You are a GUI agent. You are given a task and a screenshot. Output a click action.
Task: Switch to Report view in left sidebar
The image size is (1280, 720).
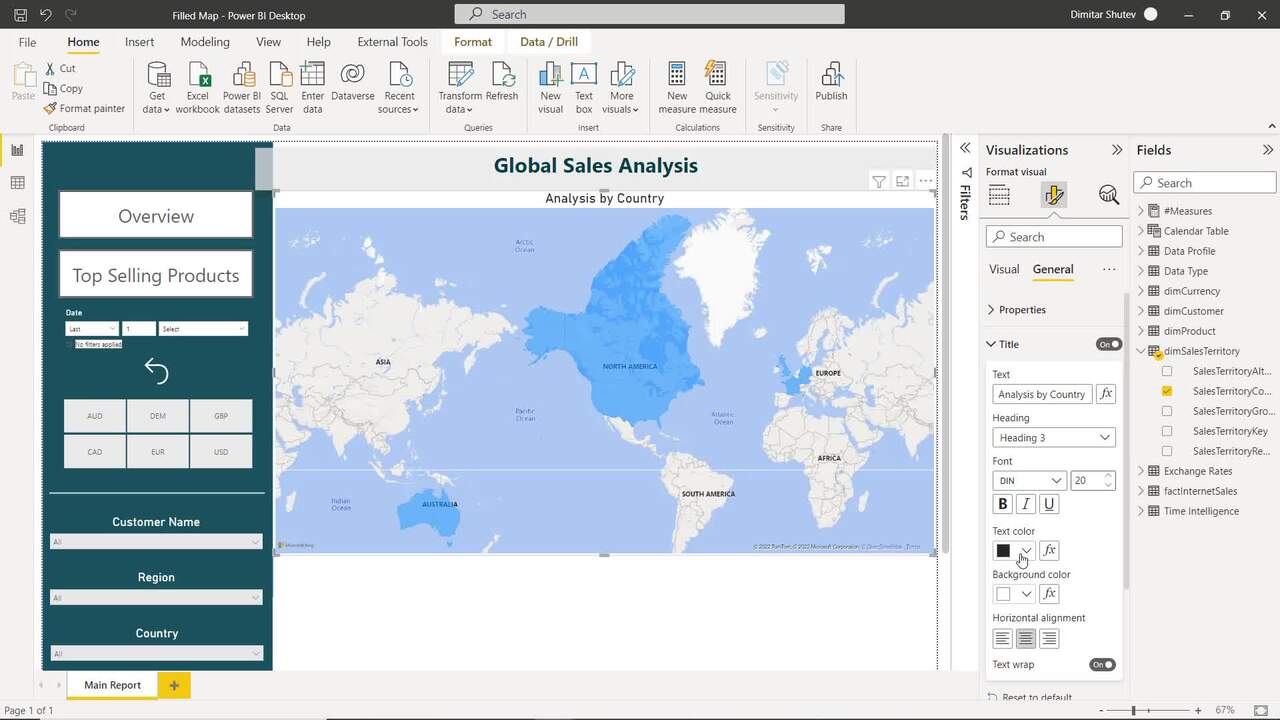tap(17, 150)
